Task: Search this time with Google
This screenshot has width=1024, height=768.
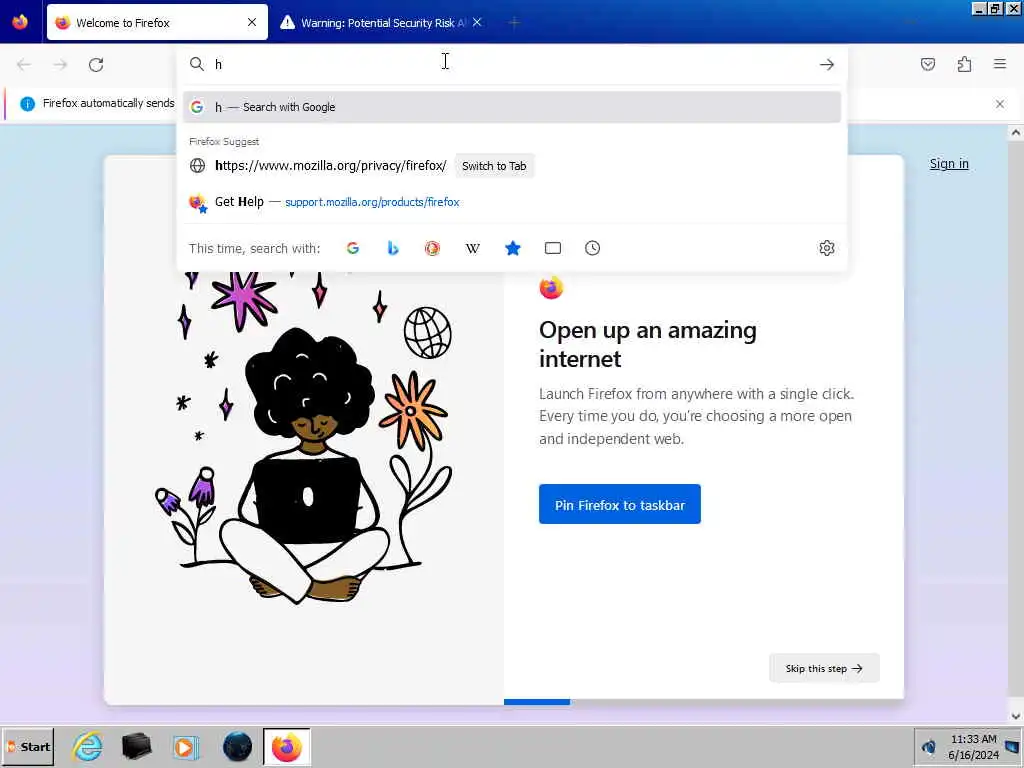Action: coord(353,248)
